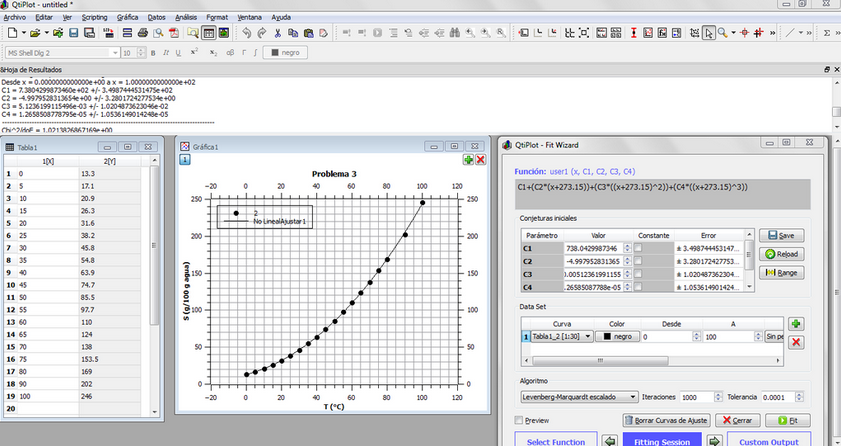Expand the New file dropdown arrow

point(24,33)
